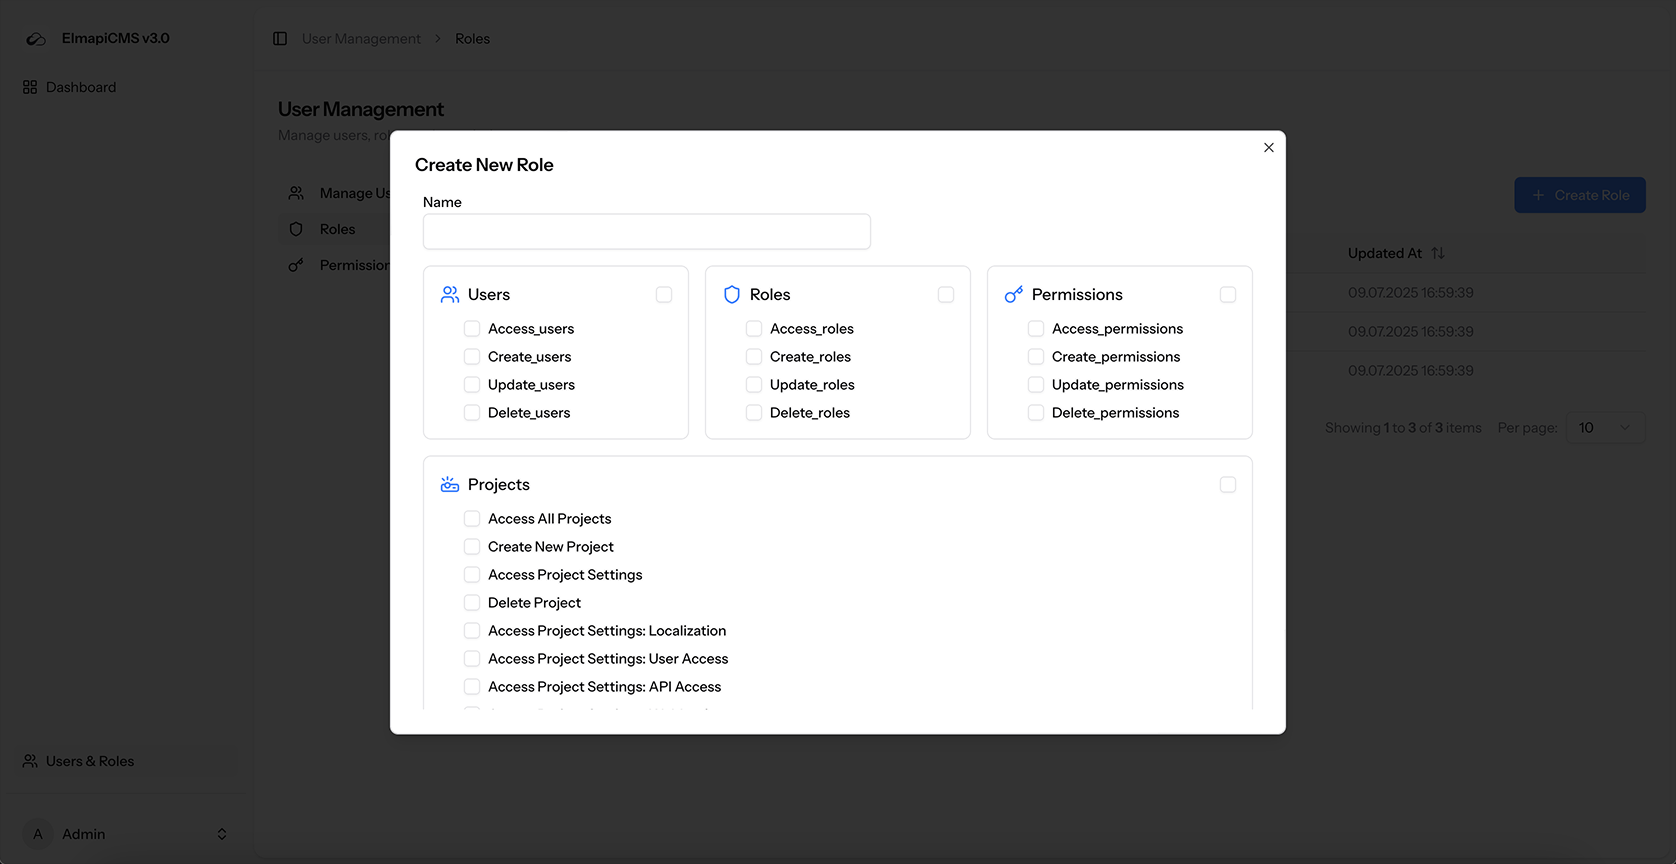Click the Create Role button
Screen dimensions: 1676x864
click(1580, 195)
